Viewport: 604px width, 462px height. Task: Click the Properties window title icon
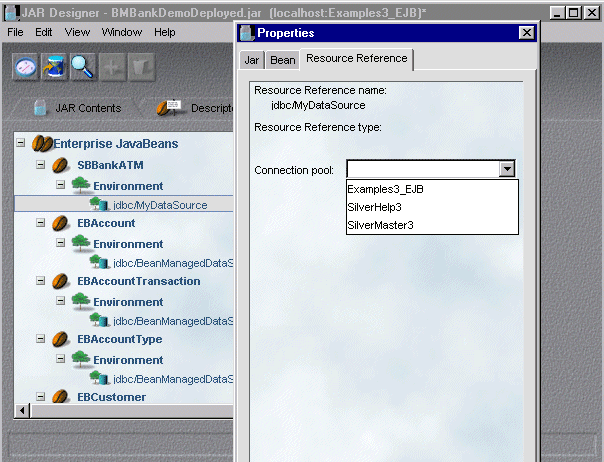click(x=247, y=33)
